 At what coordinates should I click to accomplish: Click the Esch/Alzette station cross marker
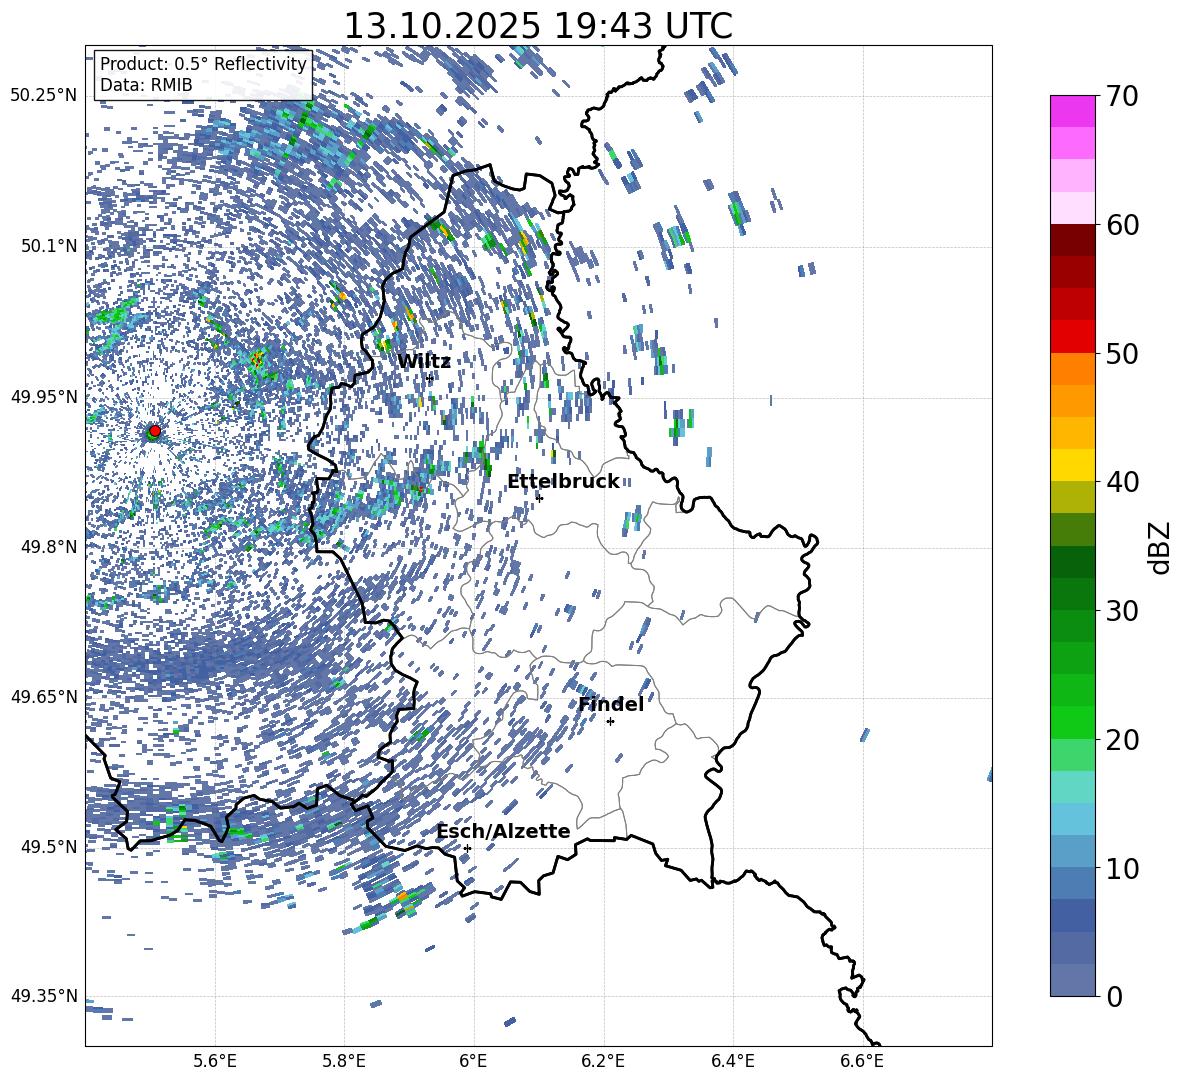(467, 848)
